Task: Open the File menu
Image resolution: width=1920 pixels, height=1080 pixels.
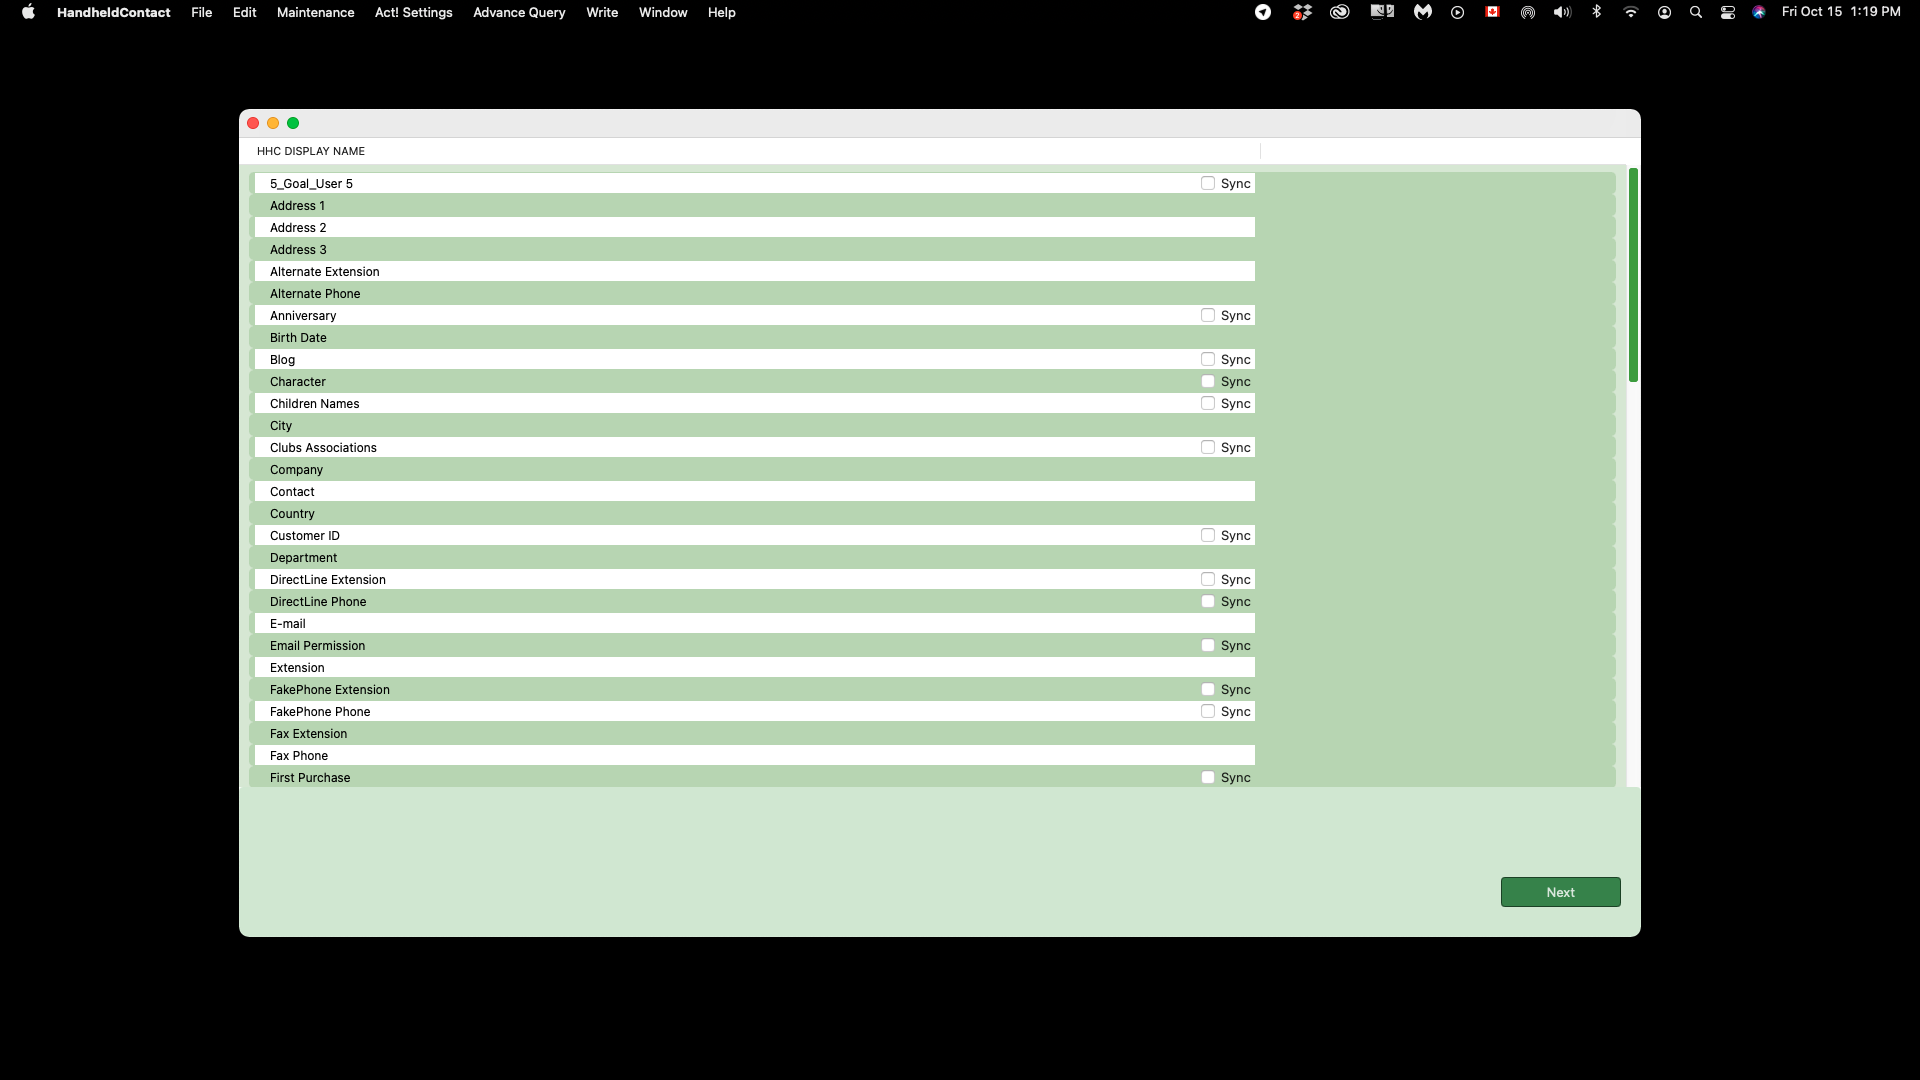Action: [x=202, y=12]
